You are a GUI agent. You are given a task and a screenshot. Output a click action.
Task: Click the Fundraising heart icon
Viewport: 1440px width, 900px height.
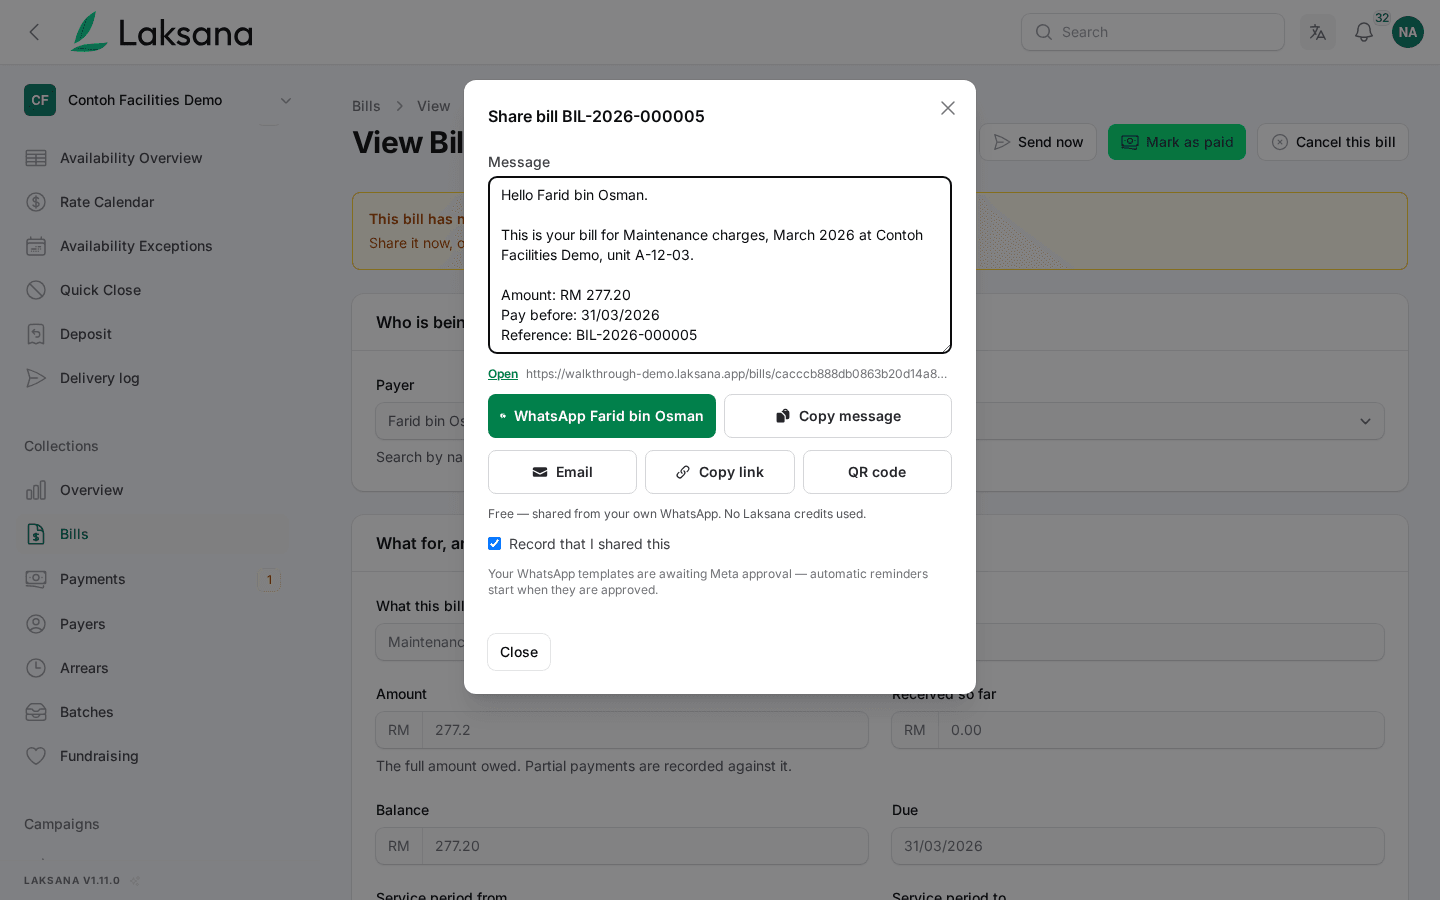point(36,756)
